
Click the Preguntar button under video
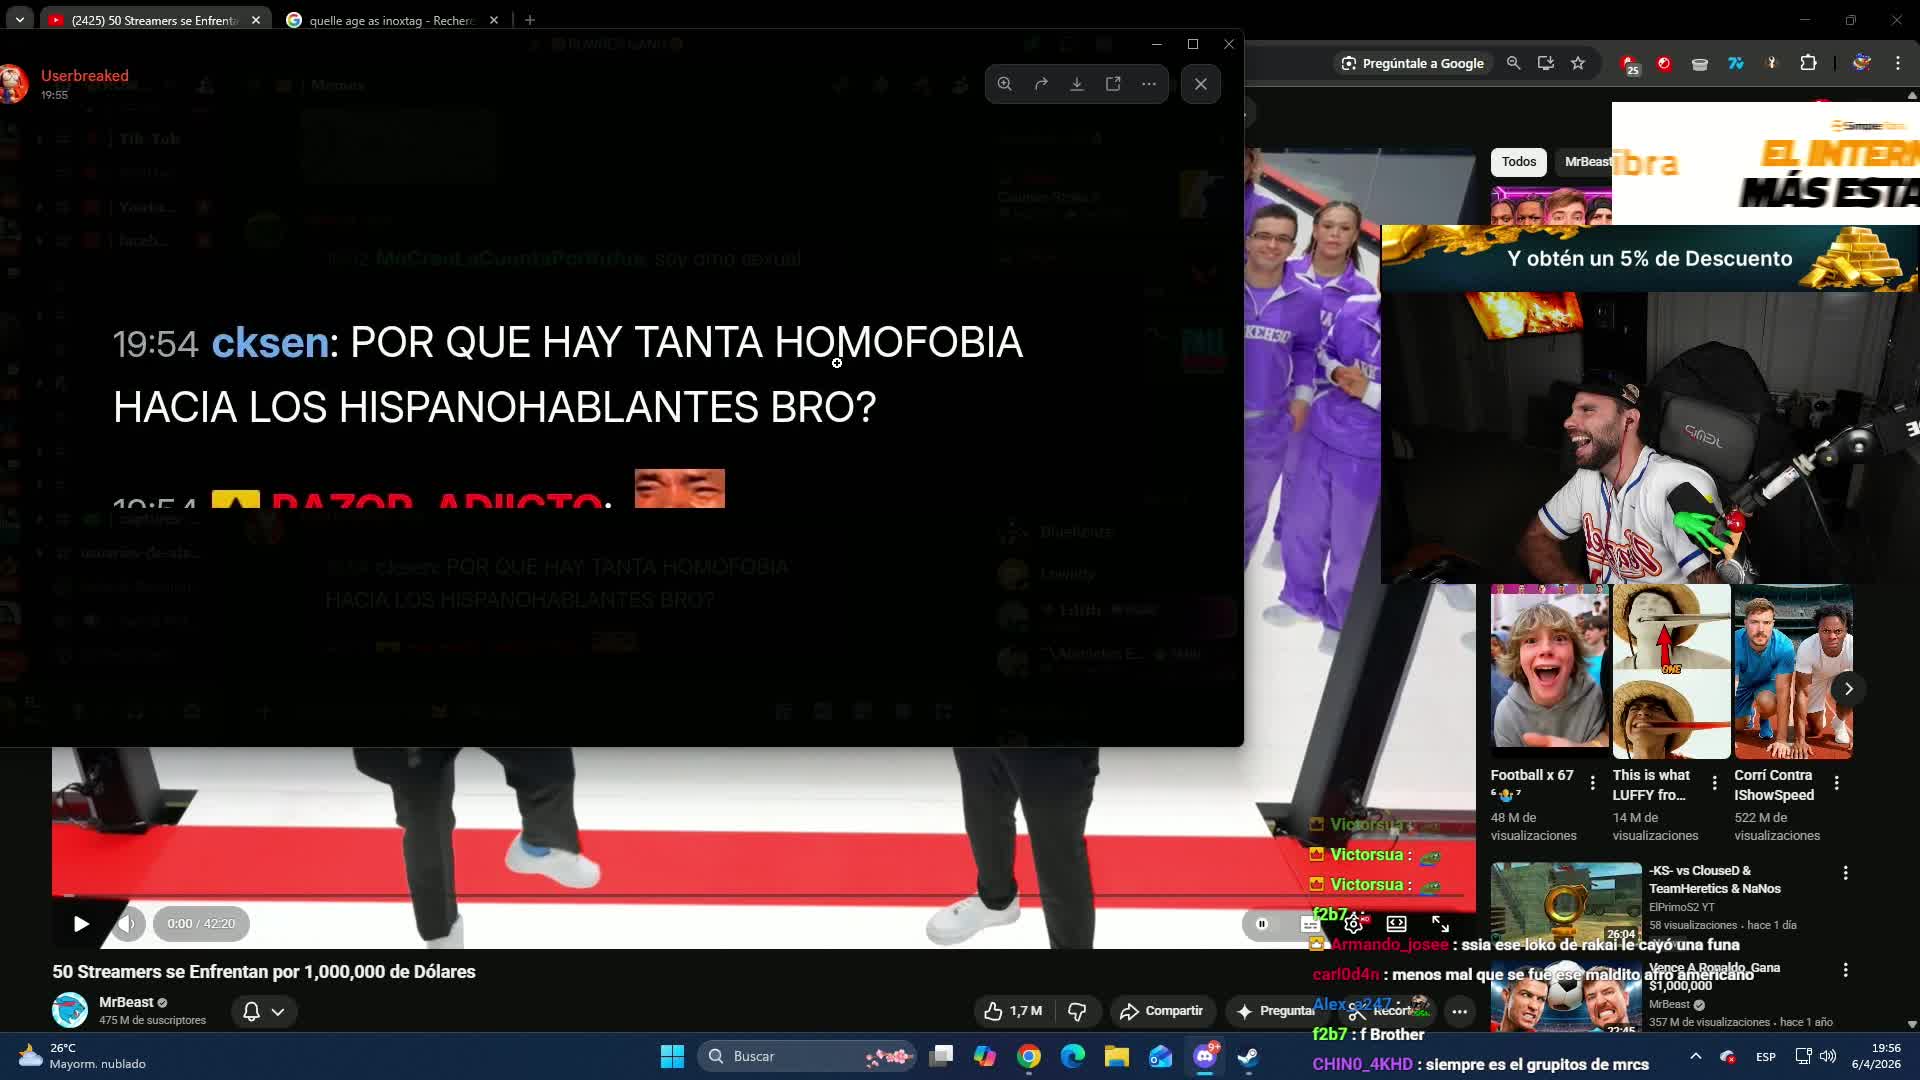pos(1276,1012)
